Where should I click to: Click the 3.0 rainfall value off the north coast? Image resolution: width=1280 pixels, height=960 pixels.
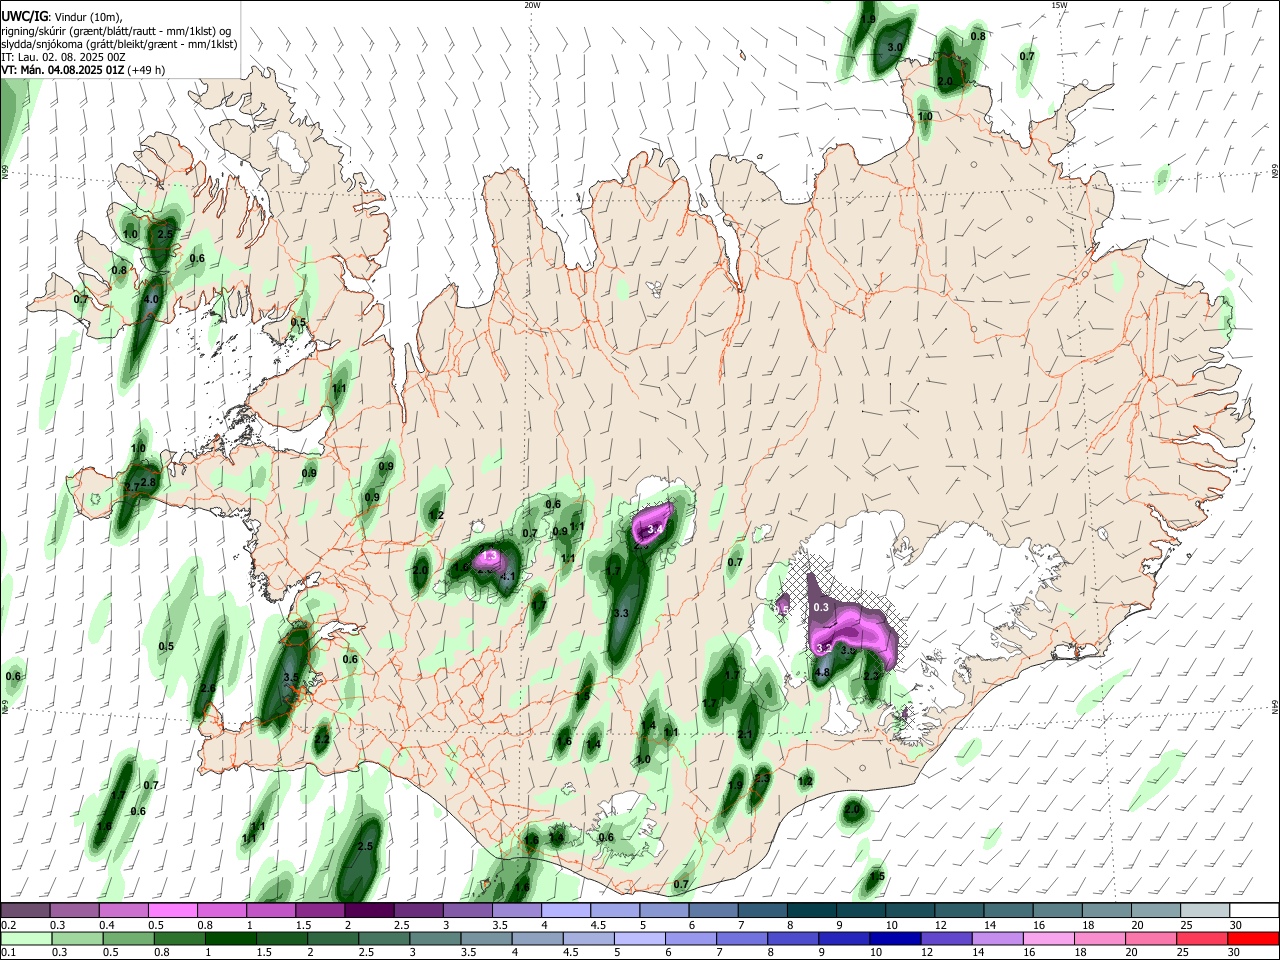coord(895,47)
